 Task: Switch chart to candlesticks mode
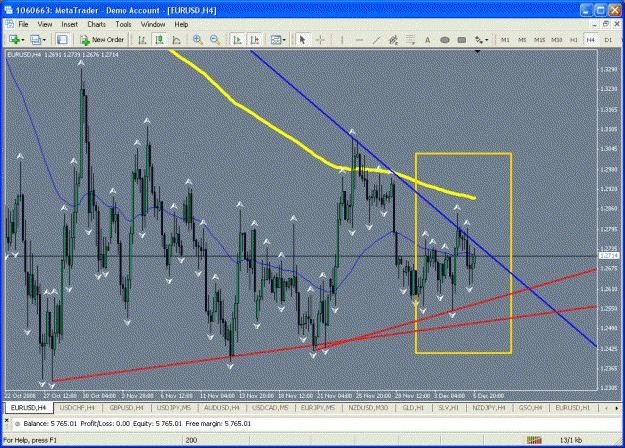point(159,39)
